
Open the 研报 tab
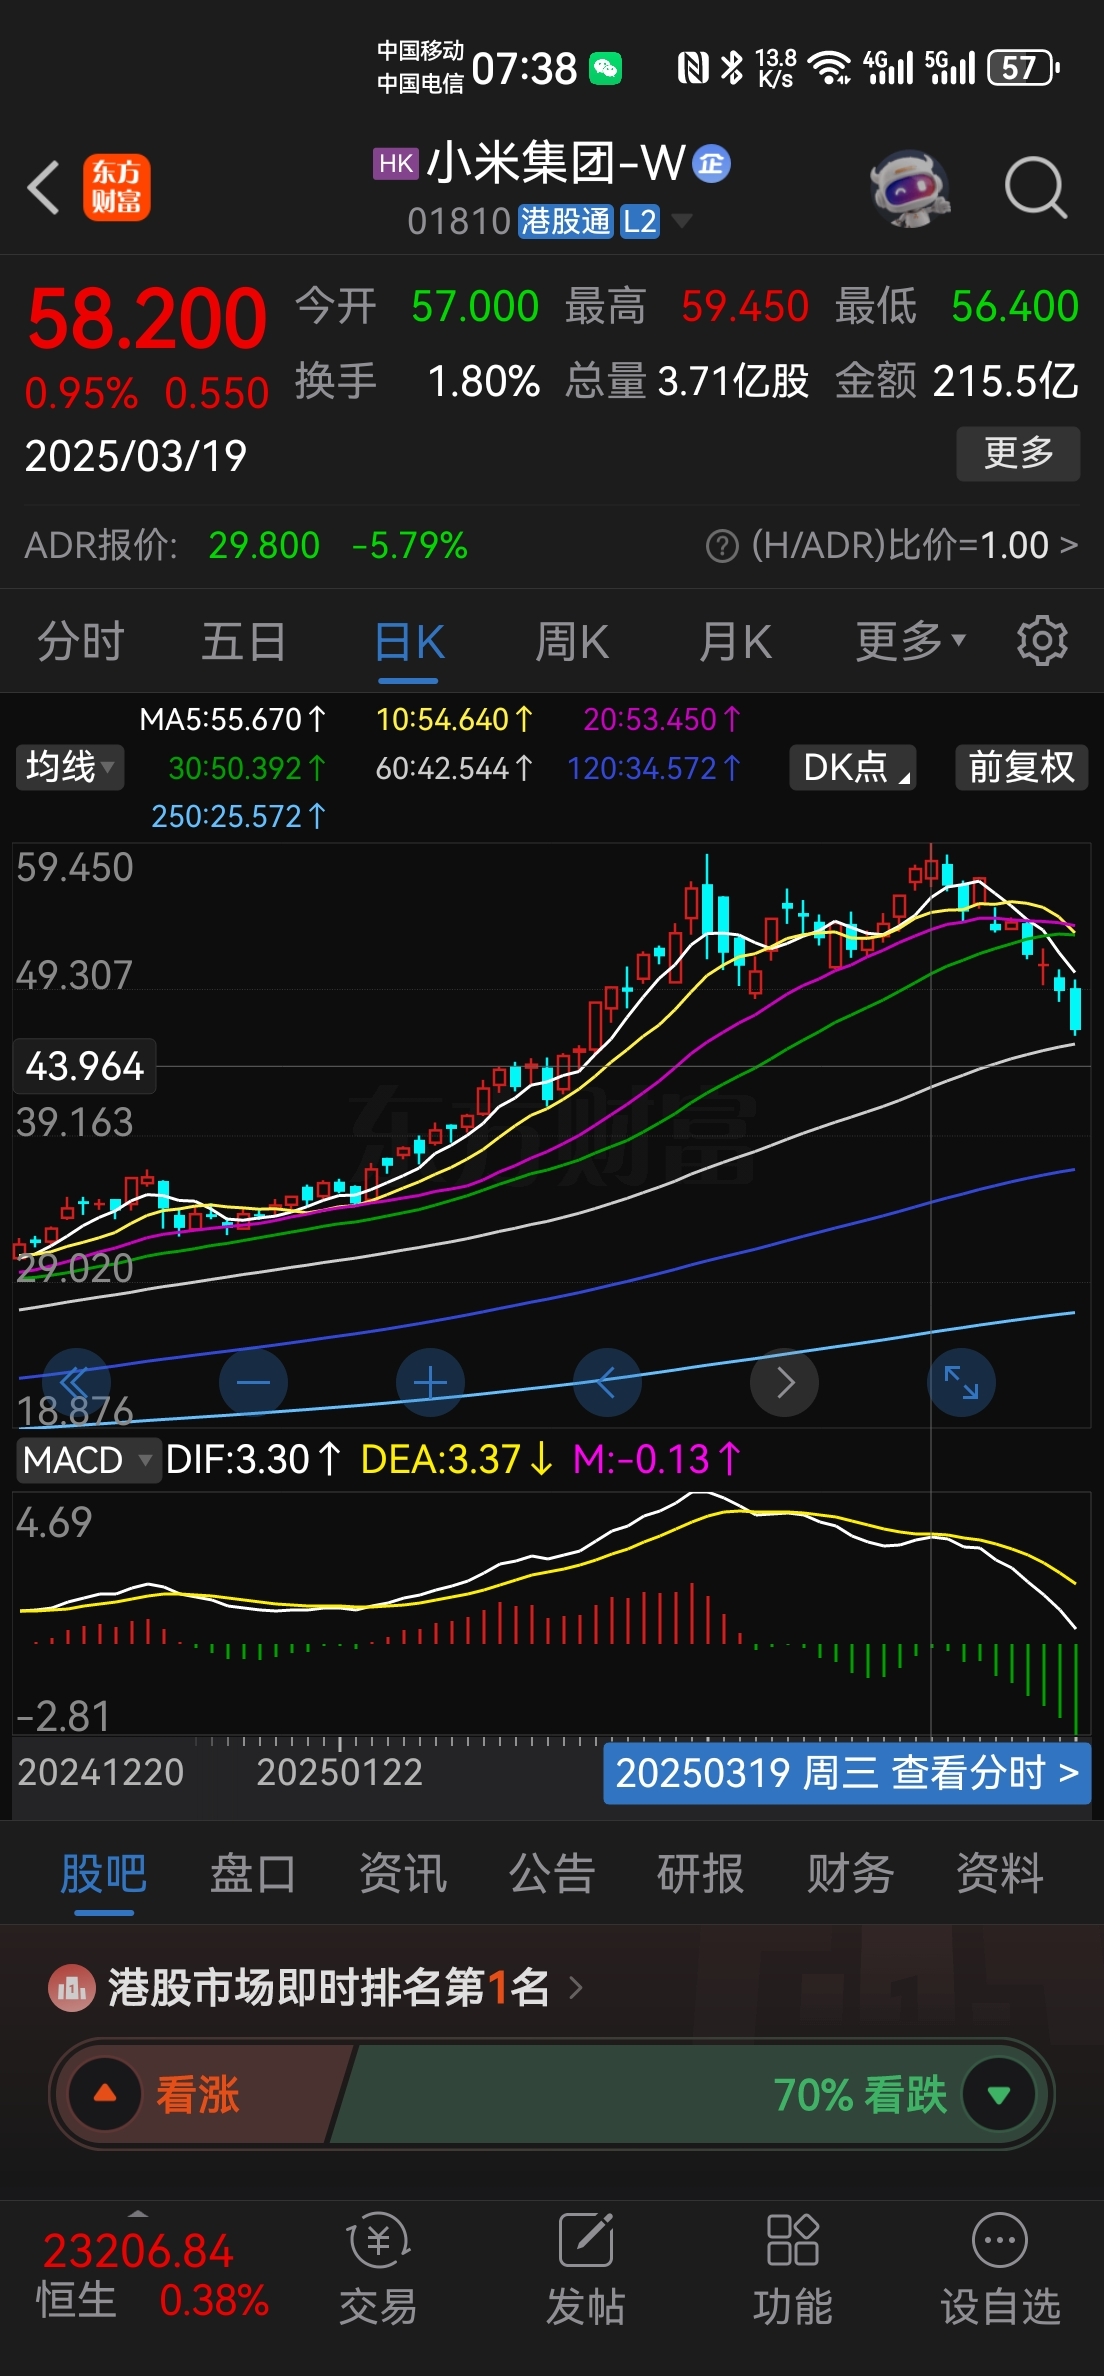pos(701,1873)
